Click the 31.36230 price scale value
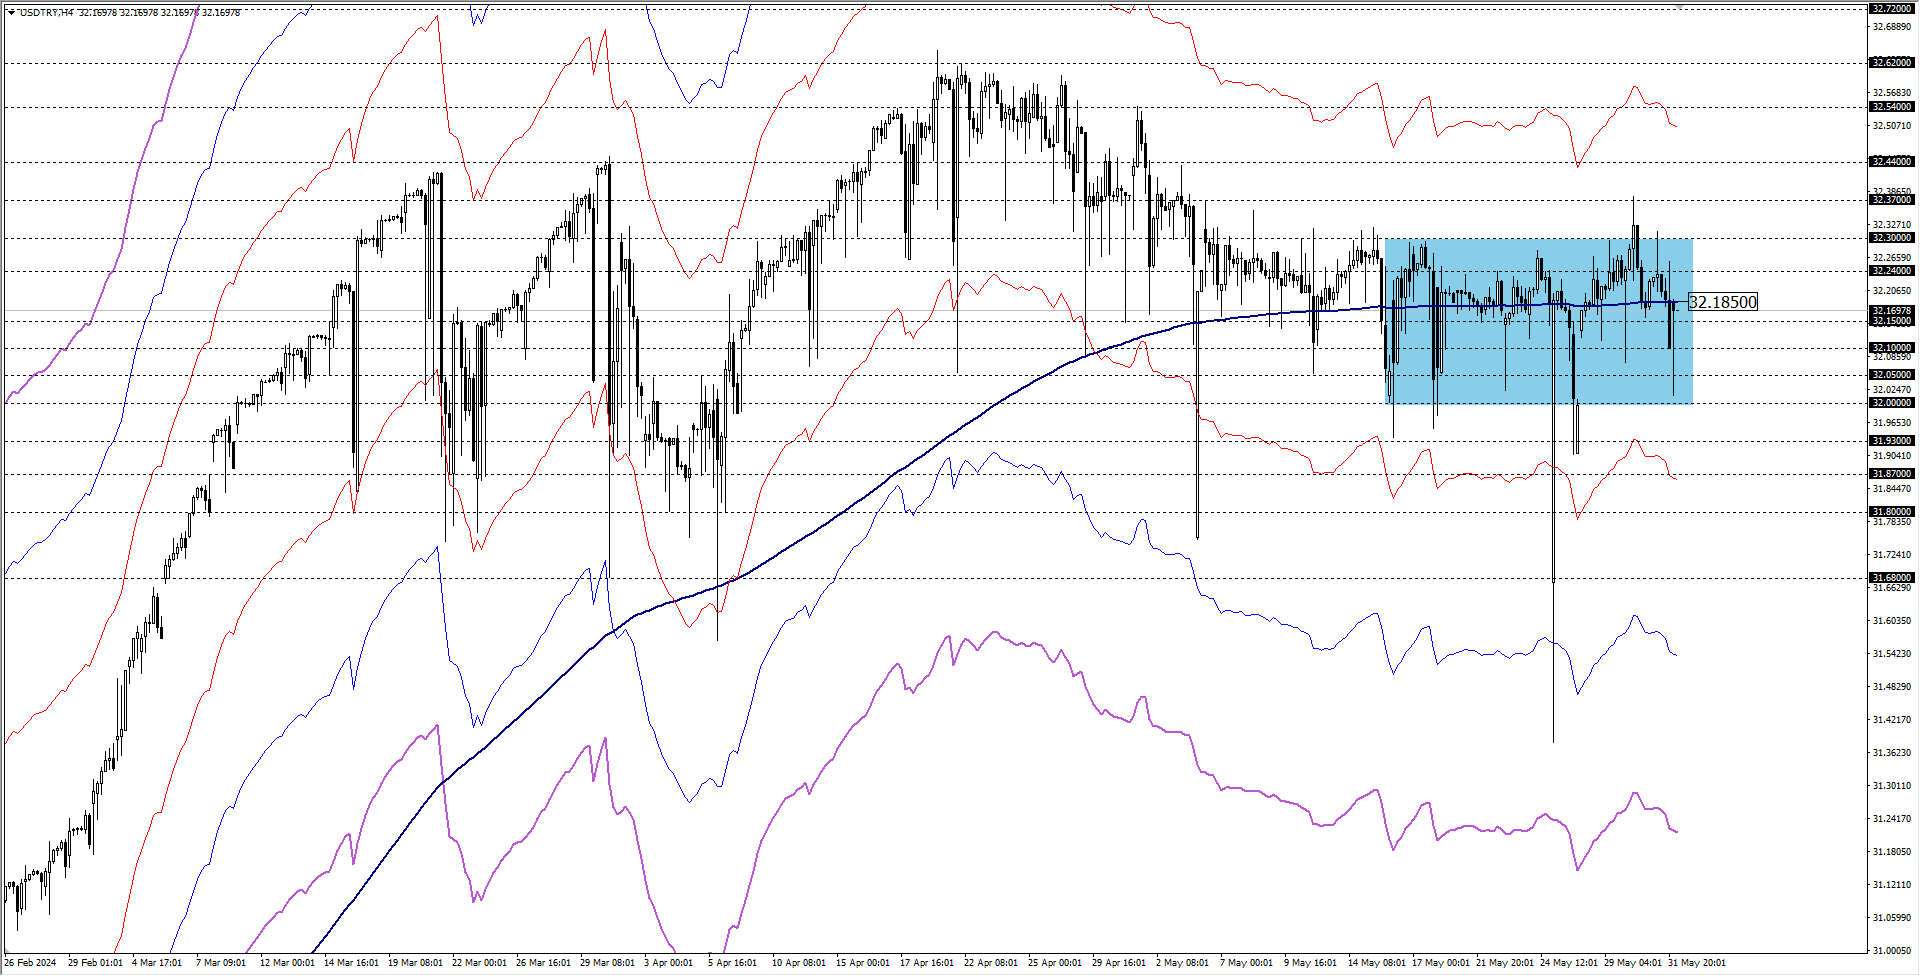The width and height of the screenshot is (1920, 976). pos(1892,753)
